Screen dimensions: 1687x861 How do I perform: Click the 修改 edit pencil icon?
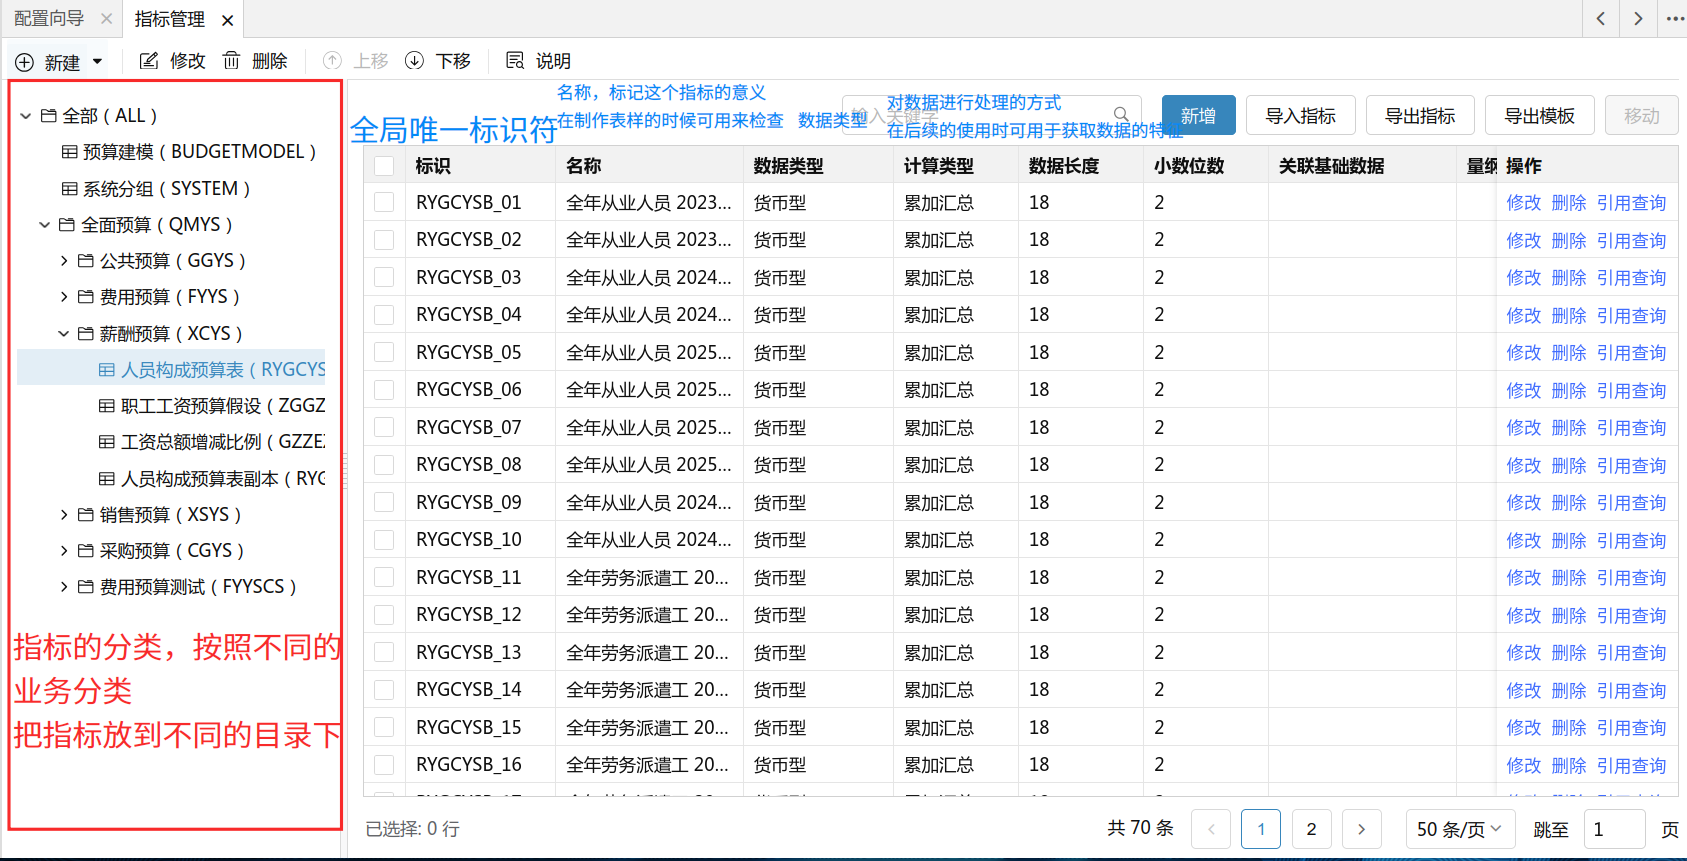[x=149, y=61]
